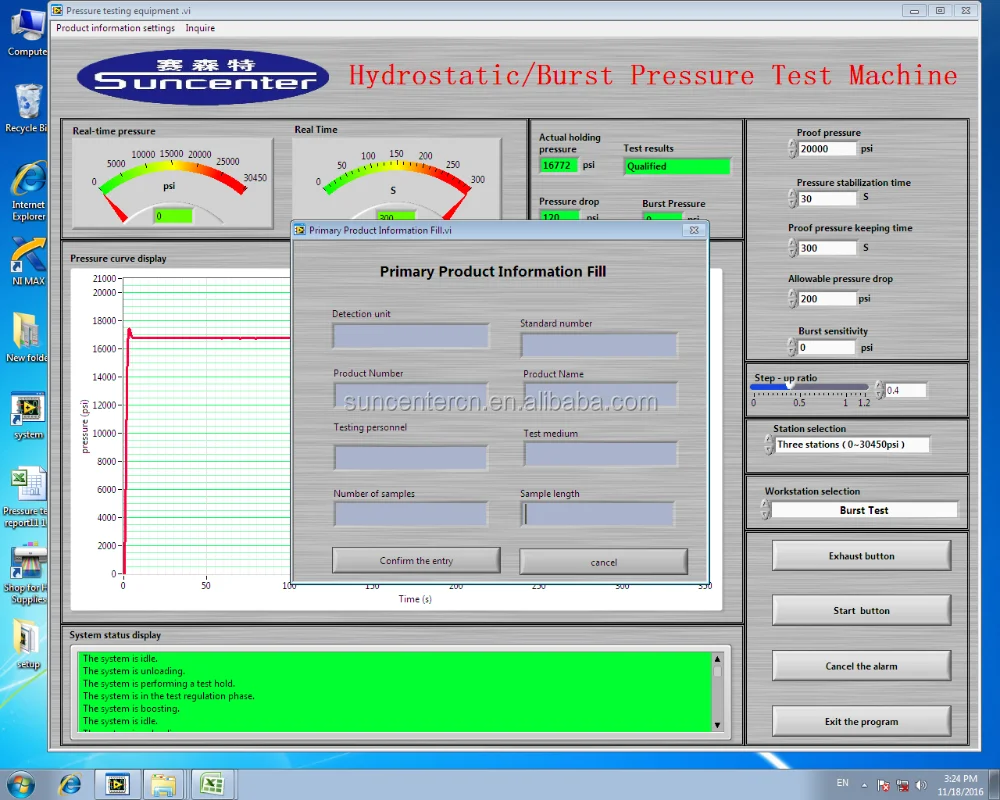The height and width of the screenshot is (800, 1000).
Task: Click the cancel button in the dialog
Action: tap(603, 562)
